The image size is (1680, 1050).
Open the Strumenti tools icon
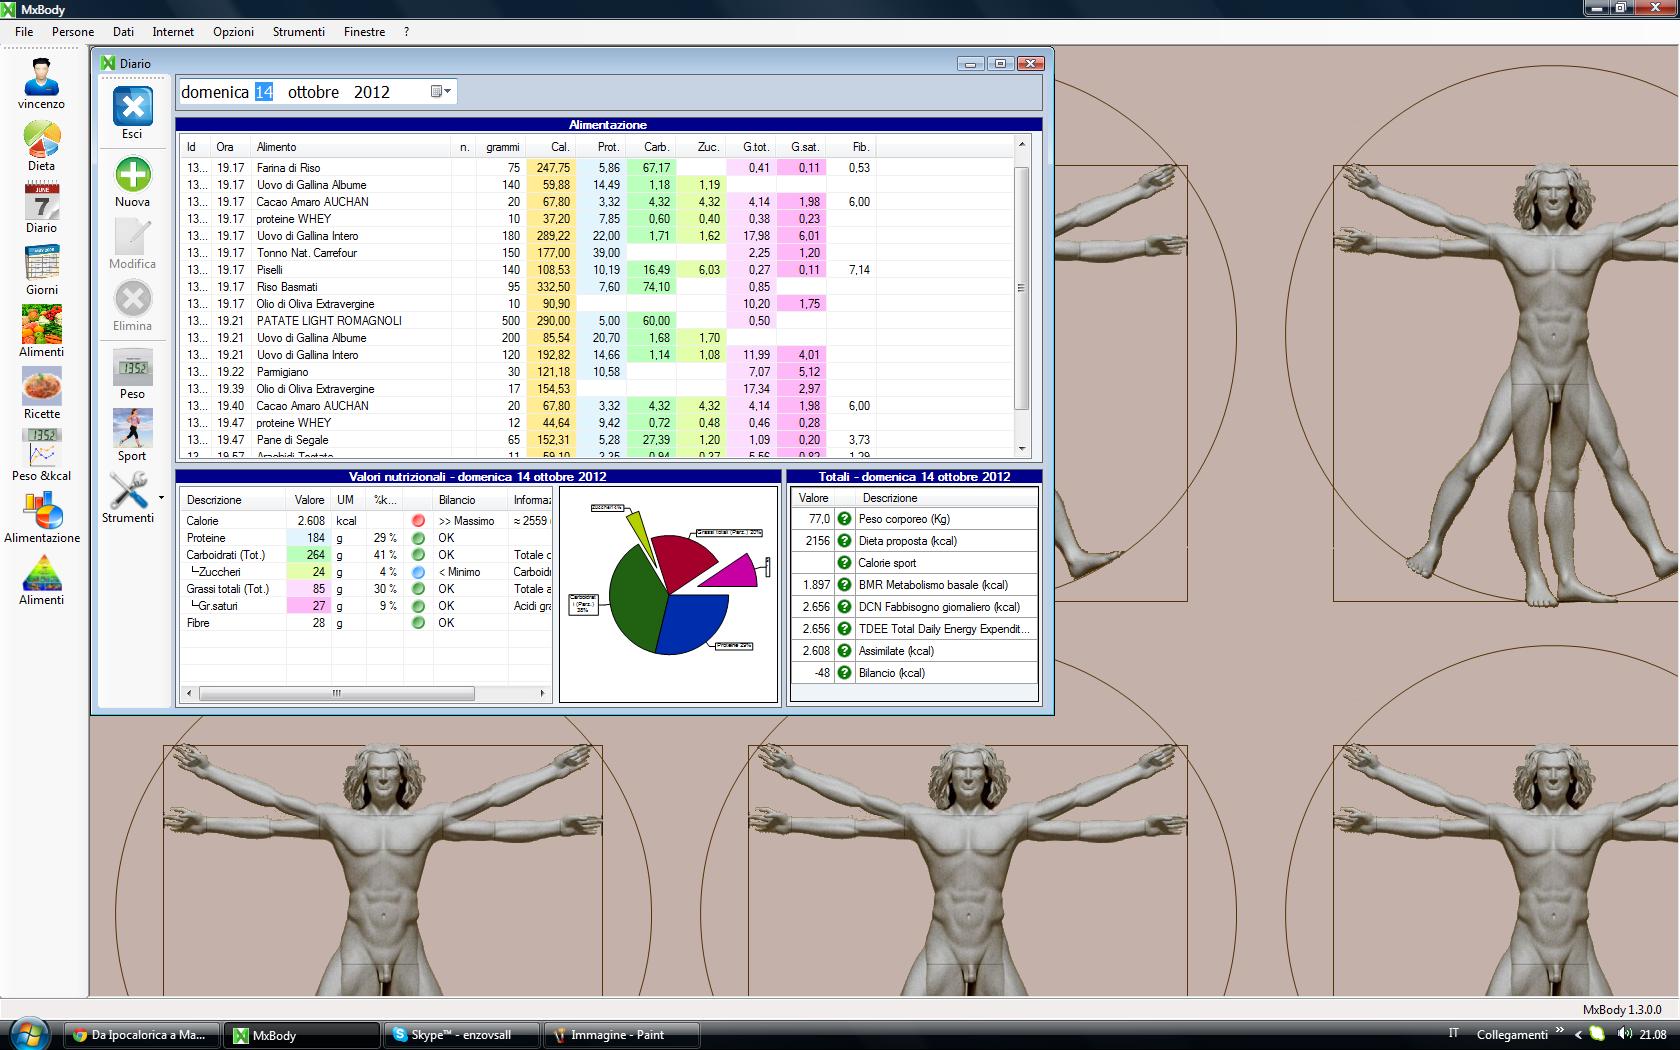click(128, 491)
